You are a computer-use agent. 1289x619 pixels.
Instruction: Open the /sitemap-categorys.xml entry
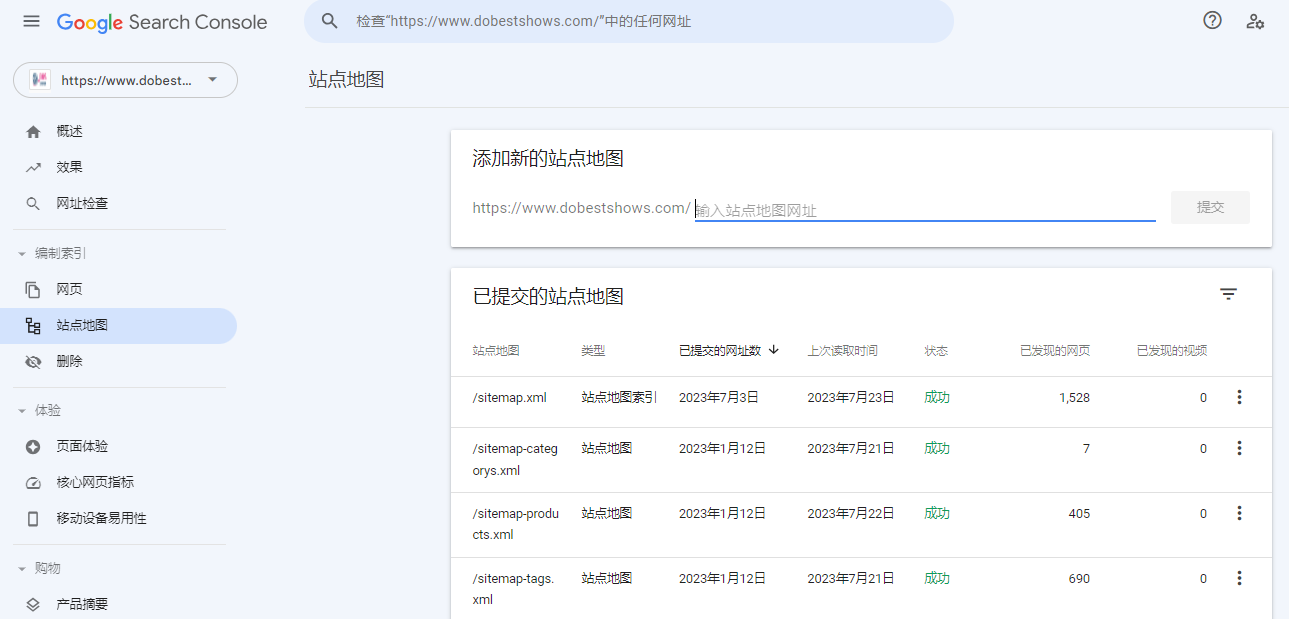click(515, 459)
